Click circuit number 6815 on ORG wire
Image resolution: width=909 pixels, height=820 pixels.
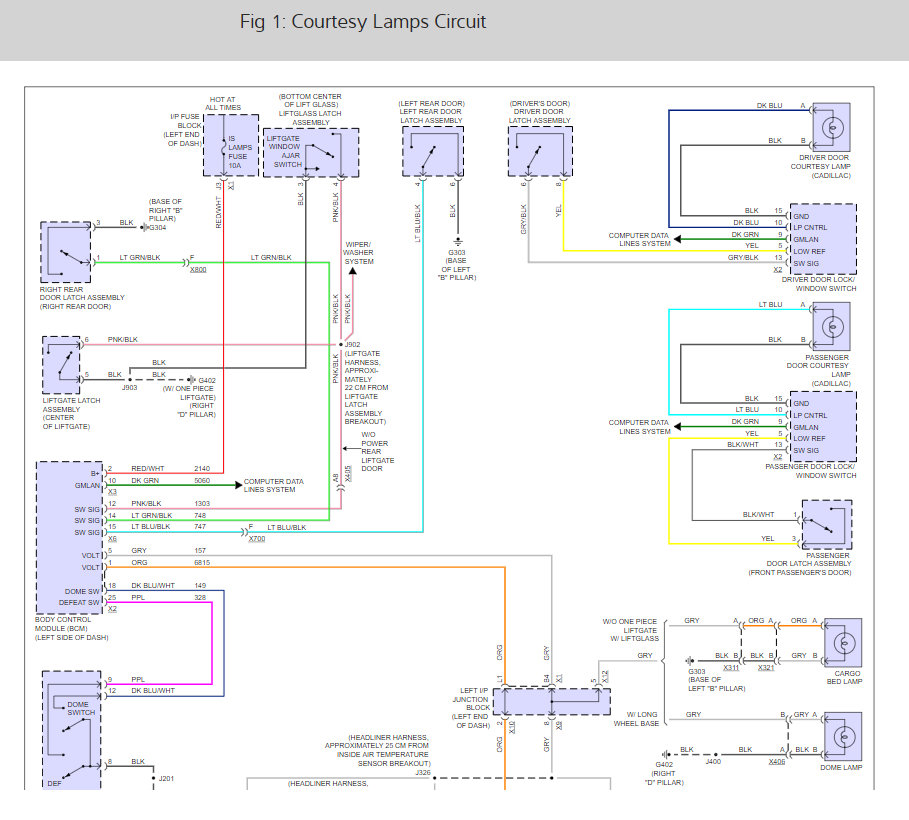pos(202,563)
